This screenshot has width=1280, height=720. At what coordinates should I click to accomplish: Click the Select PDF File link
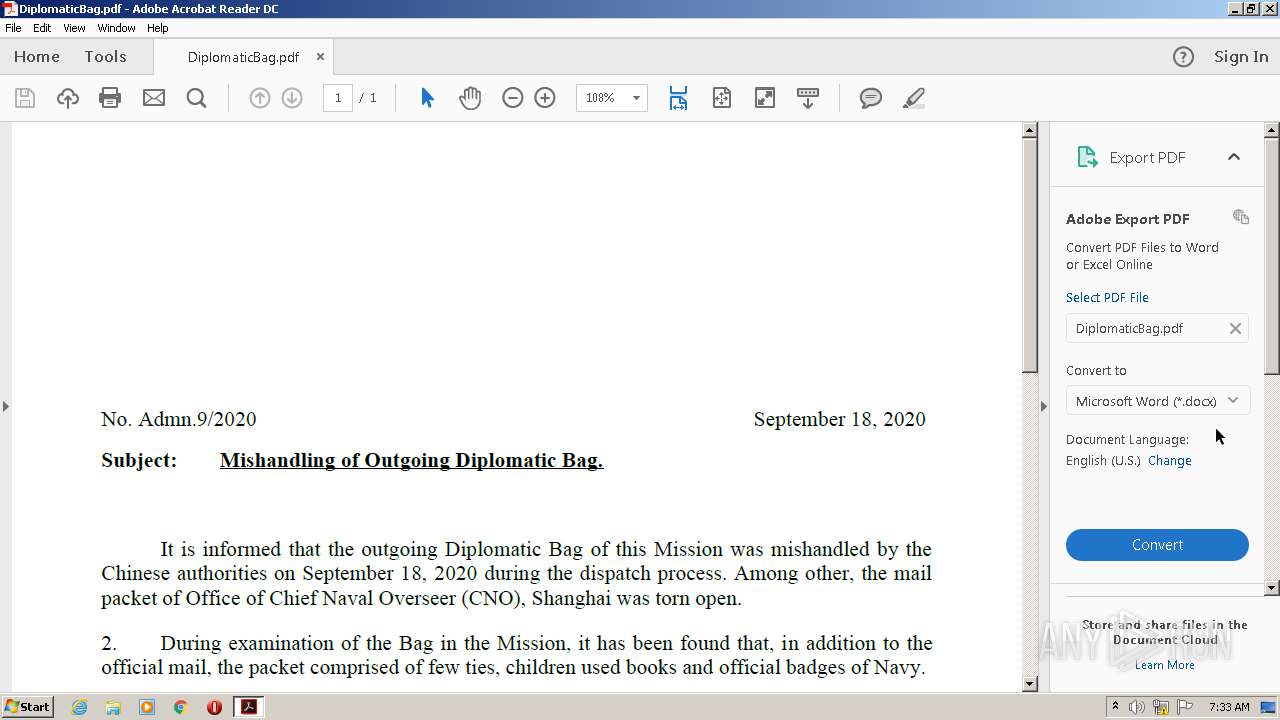click(x=1107, y=297)
